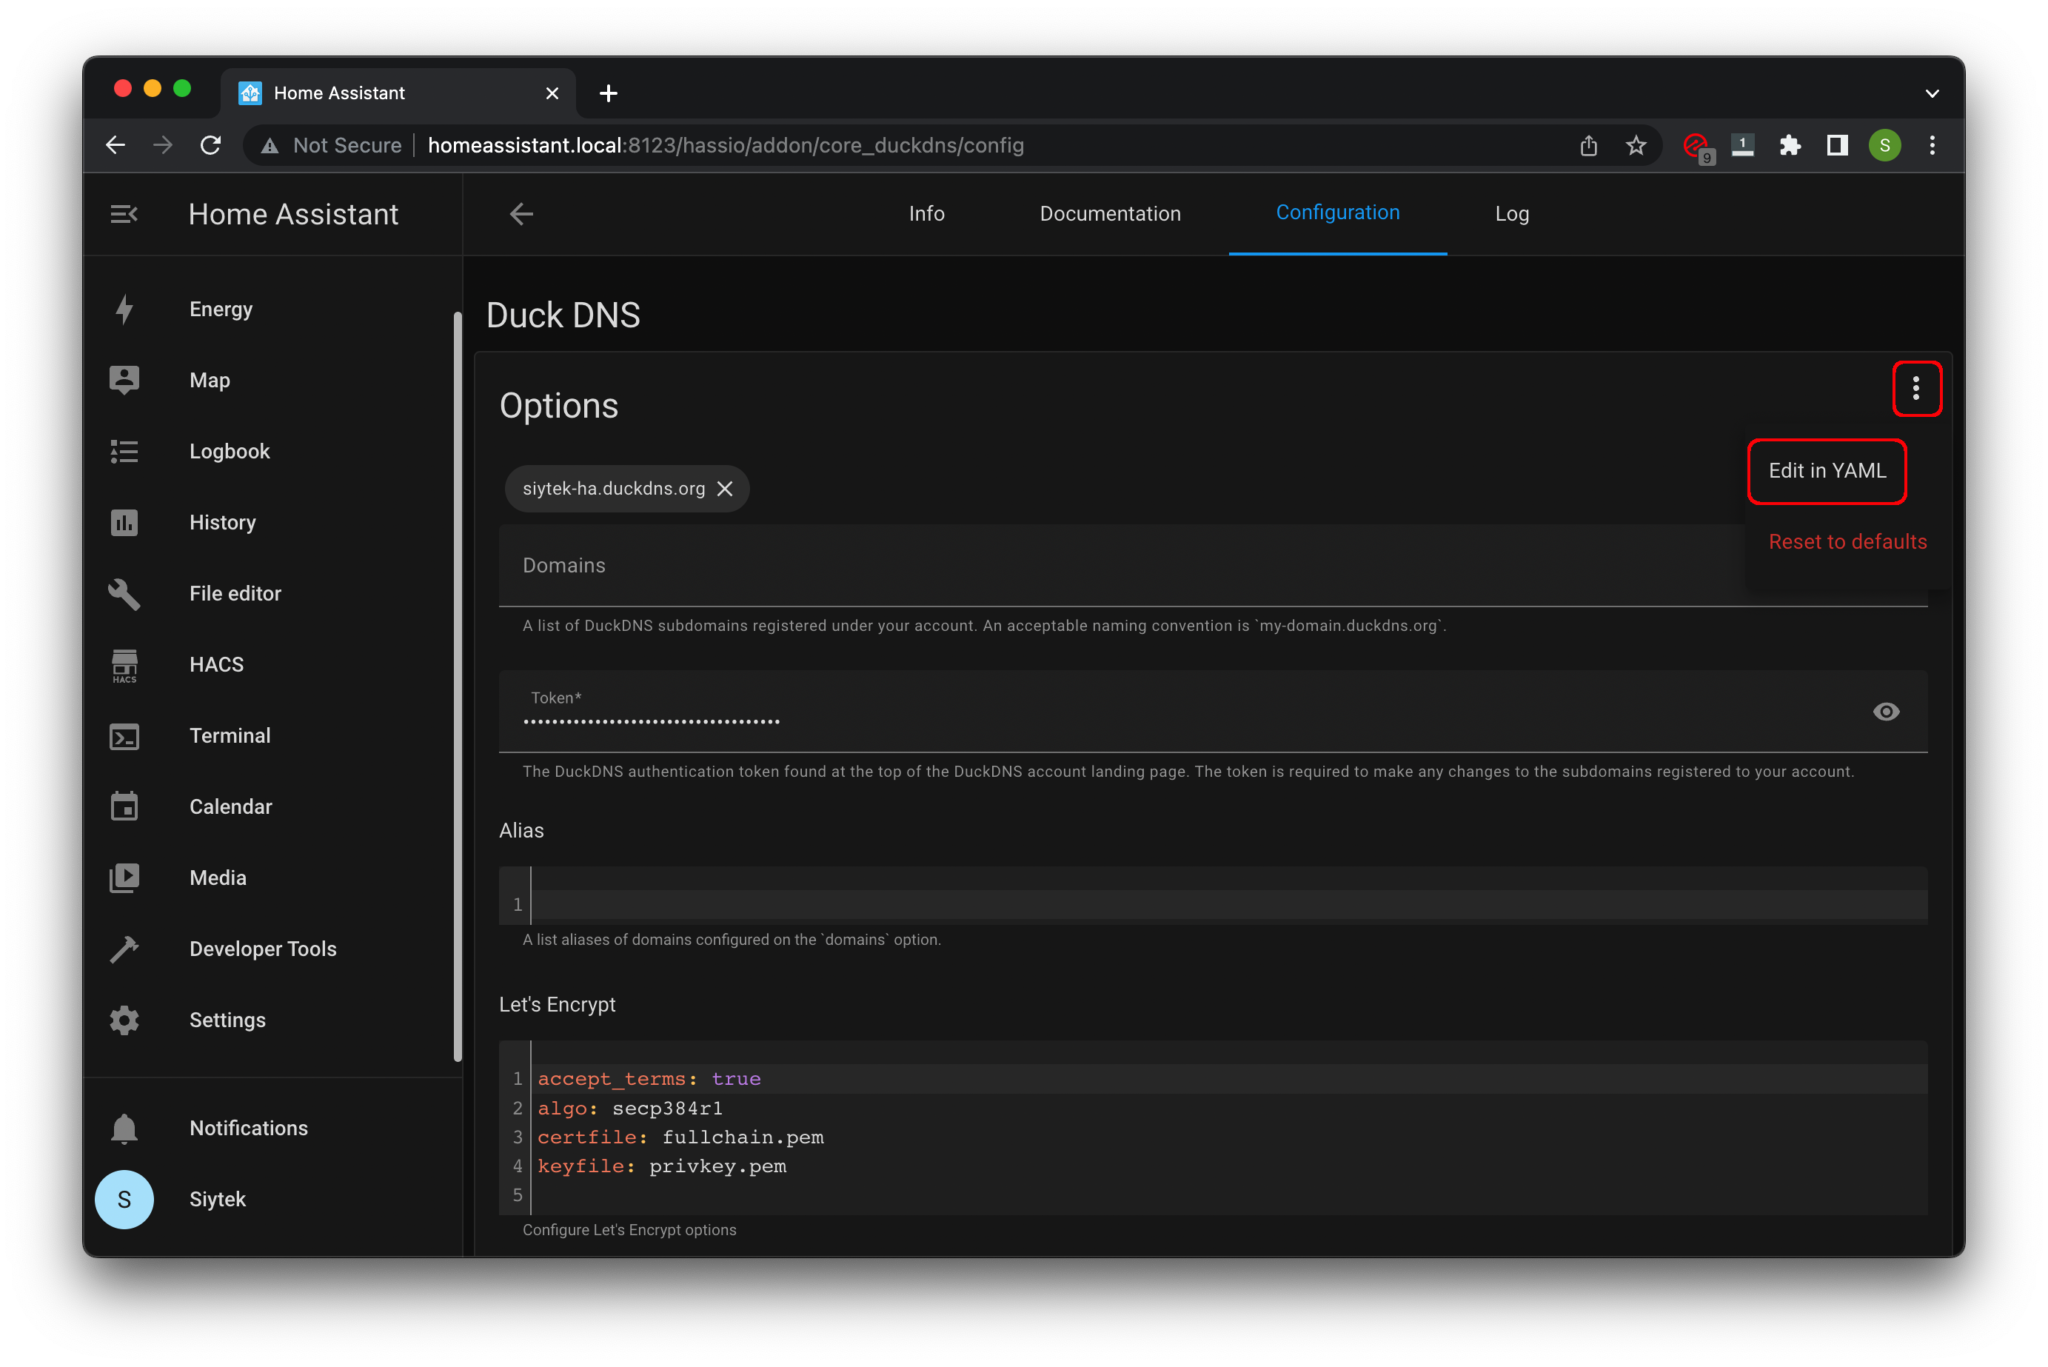Select Edit in YAML menu item
The image size is (2048, 1367).
[x=1826, y=471]
